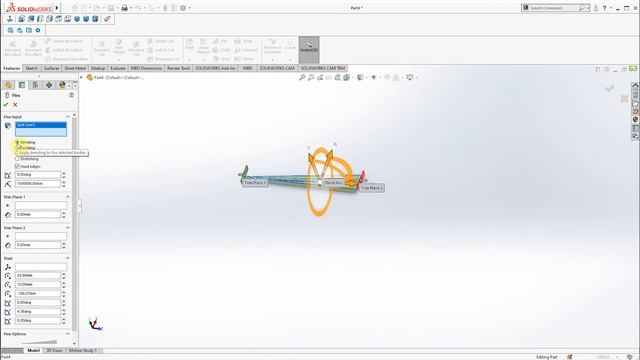Open the DimXpertManager tab icon
The width and height of the screenshot is (640, 360).
(49, 85)
